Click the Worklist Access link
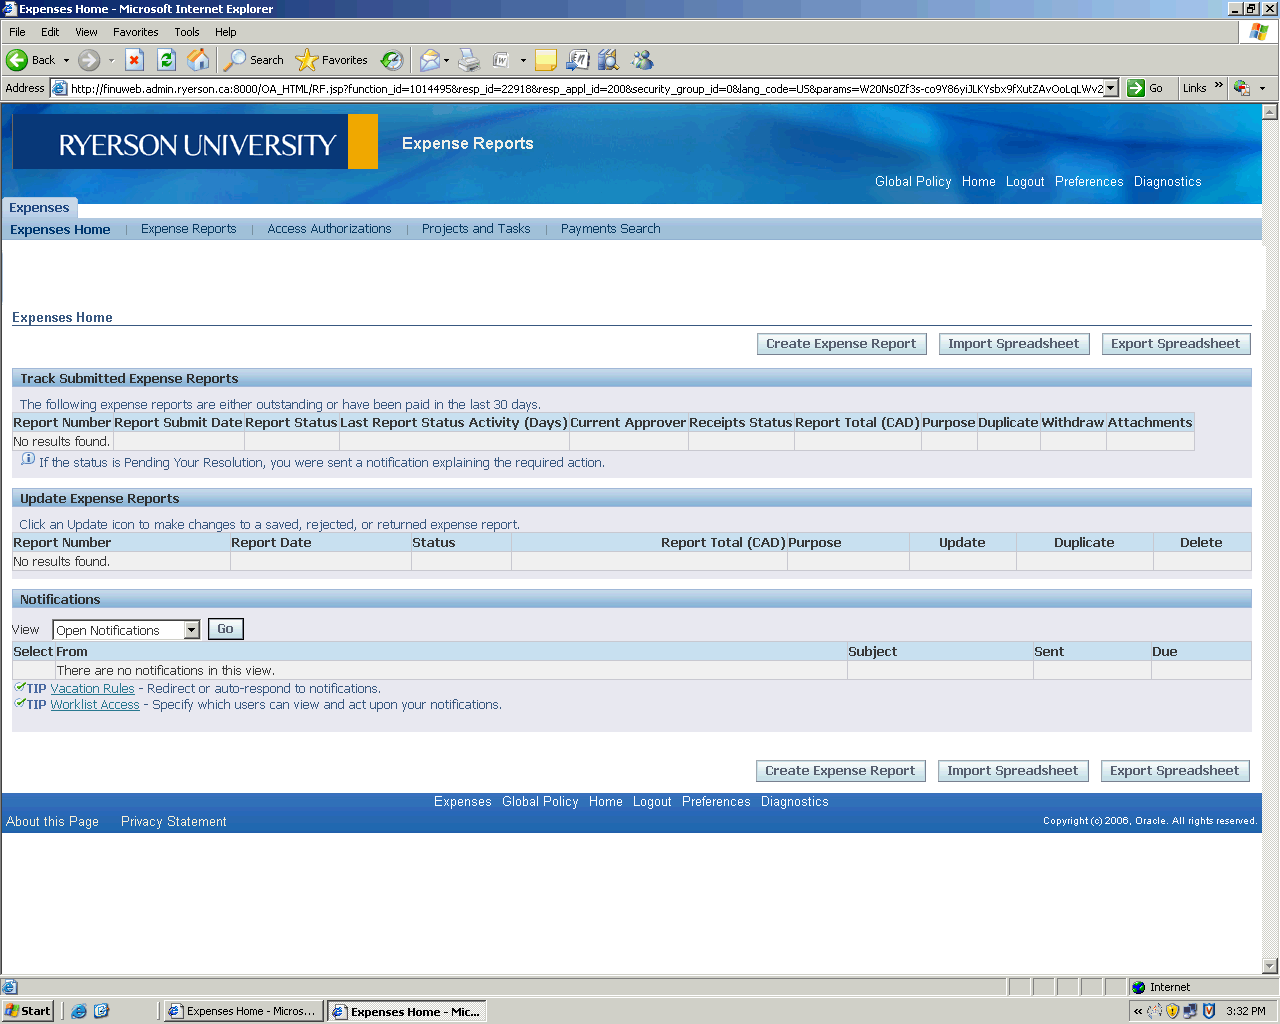Viewport: 1280px width, 1024px height. 95,705
